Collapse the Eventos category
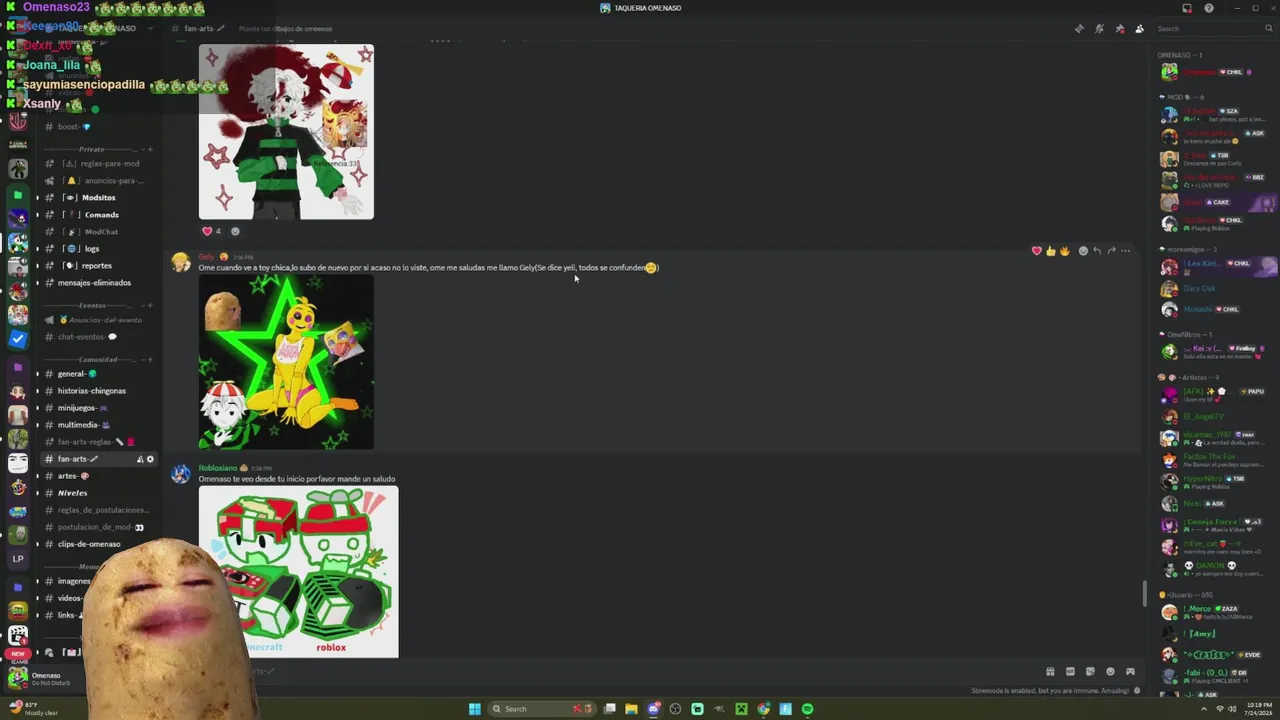Viewport: 1280px width, 720px height. (x=92, y=305)
